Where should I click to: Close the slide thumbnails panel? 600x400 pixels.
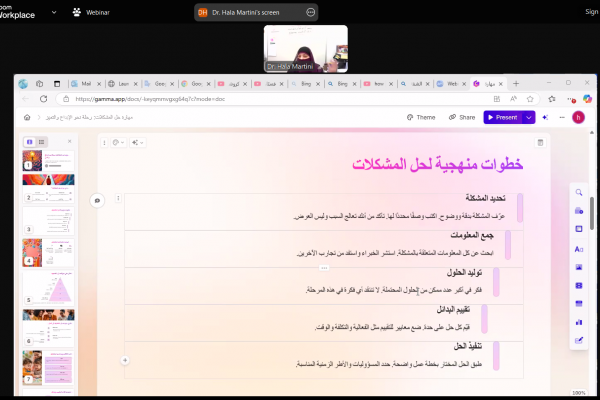coord(69,142)
